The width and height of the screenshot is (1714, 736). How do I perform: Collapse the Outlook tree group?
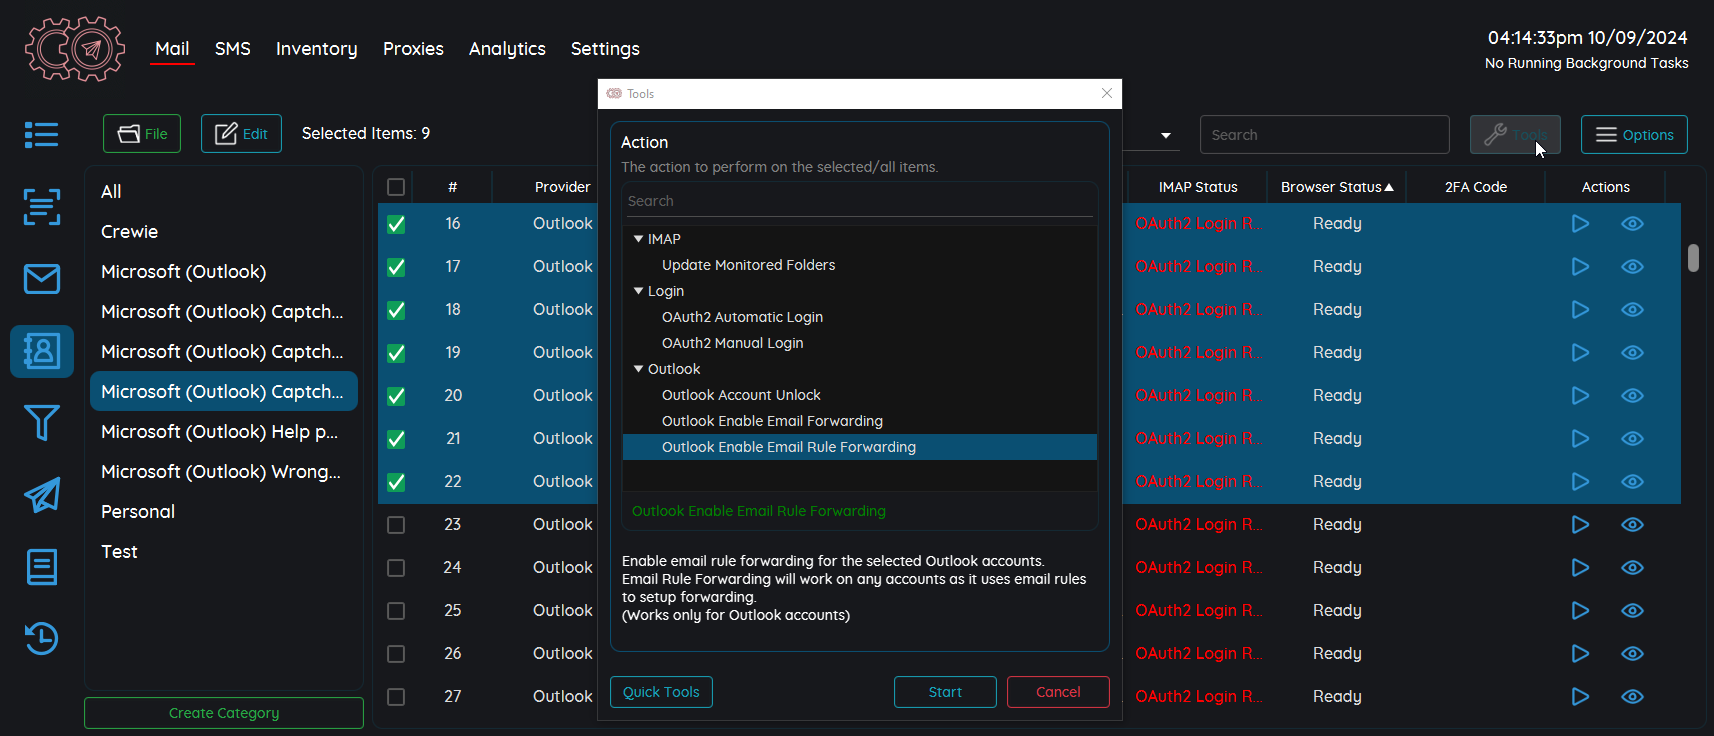click(638, 369)
